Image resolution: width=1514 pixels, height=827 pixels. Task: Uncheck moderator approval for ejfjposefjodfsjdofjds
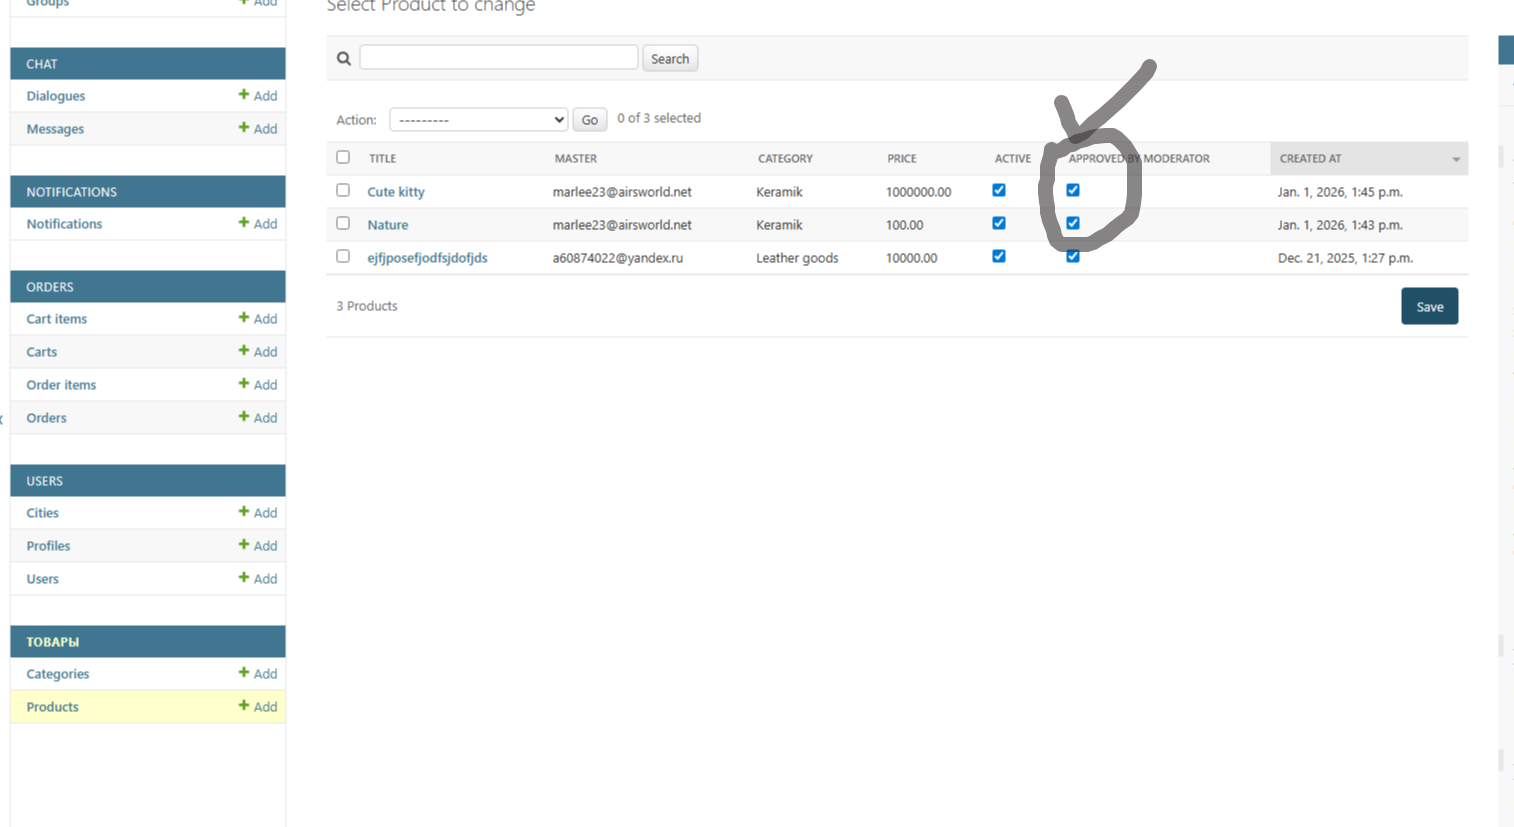click(x=1073, y=257)
